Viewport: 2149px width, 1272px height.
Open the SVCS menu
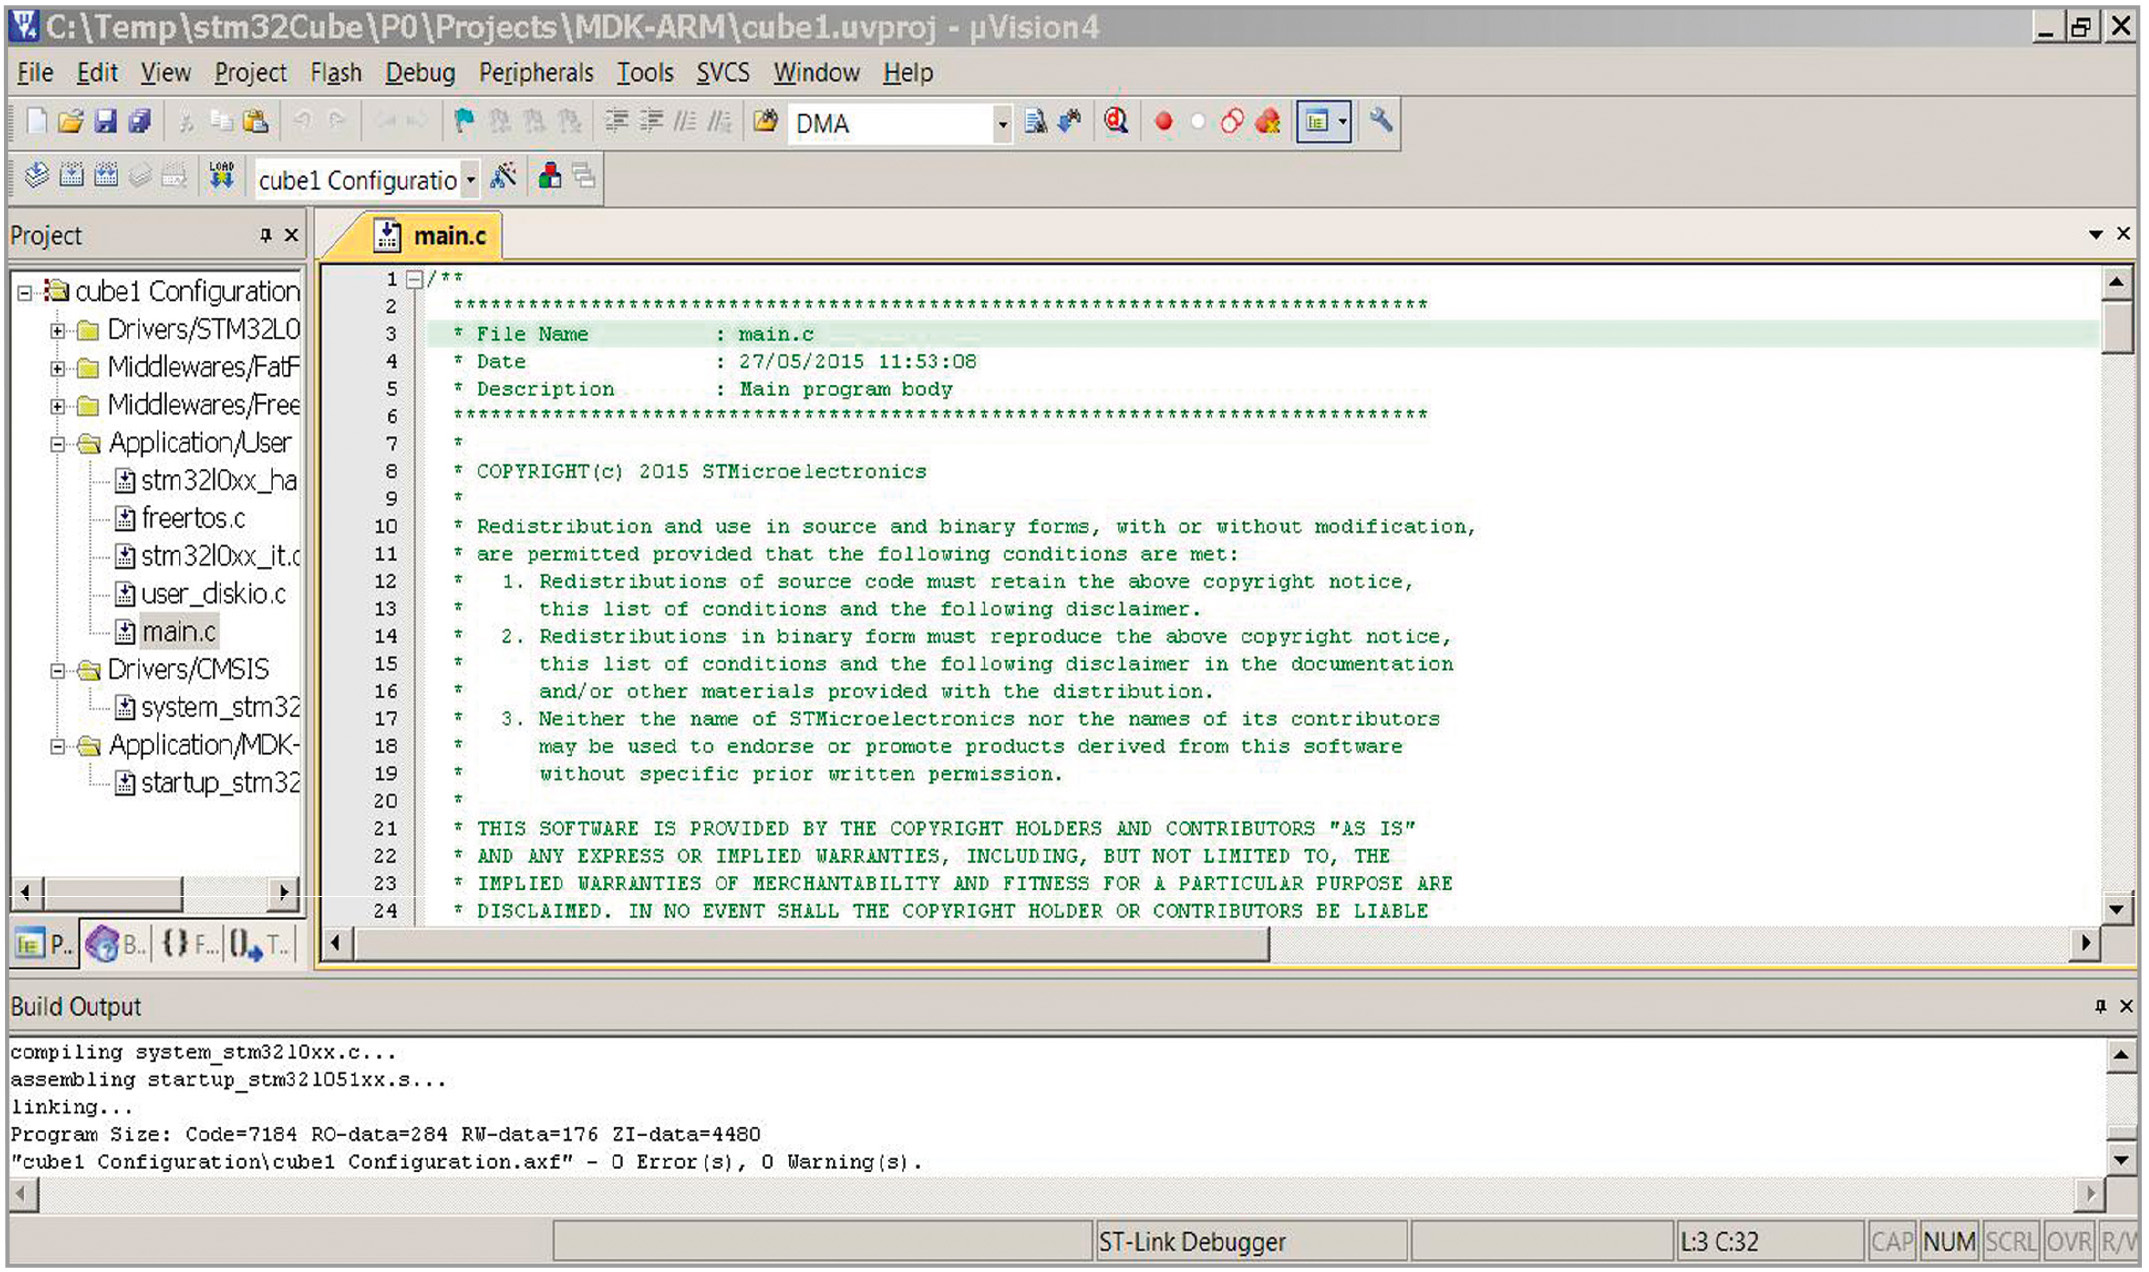tap(722, 73)
